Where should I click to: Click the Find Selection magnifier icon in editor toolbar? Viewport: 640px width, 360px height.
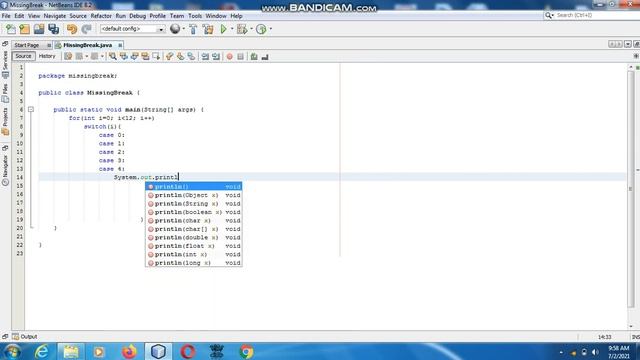(x=113, y=56)
